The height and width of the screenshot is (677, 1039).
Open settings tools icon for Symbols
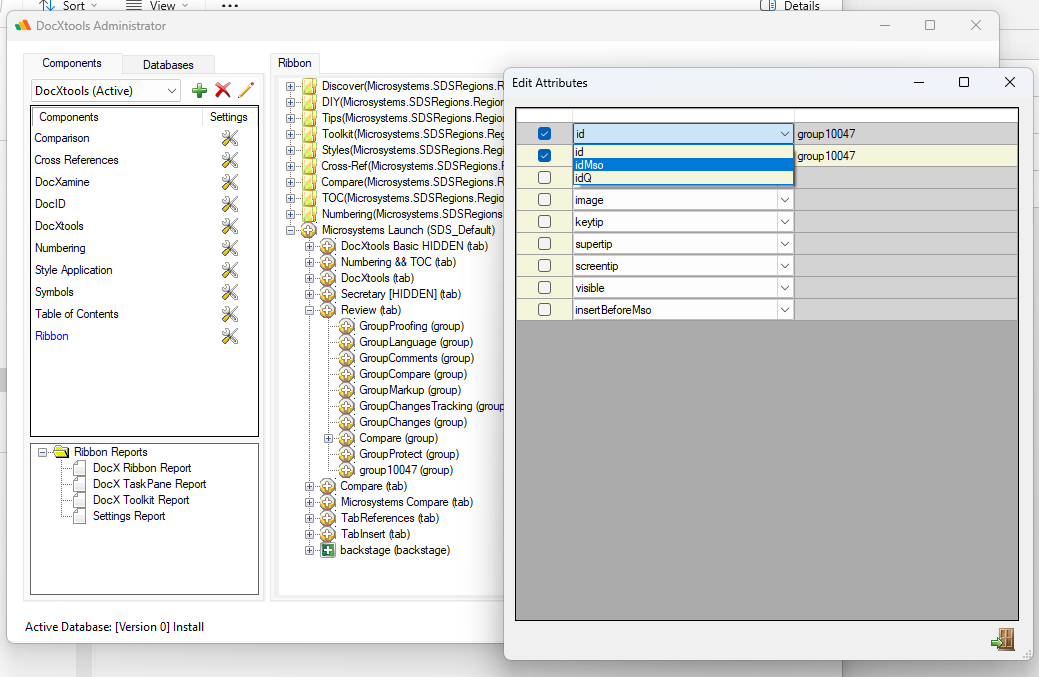(230, 292)
